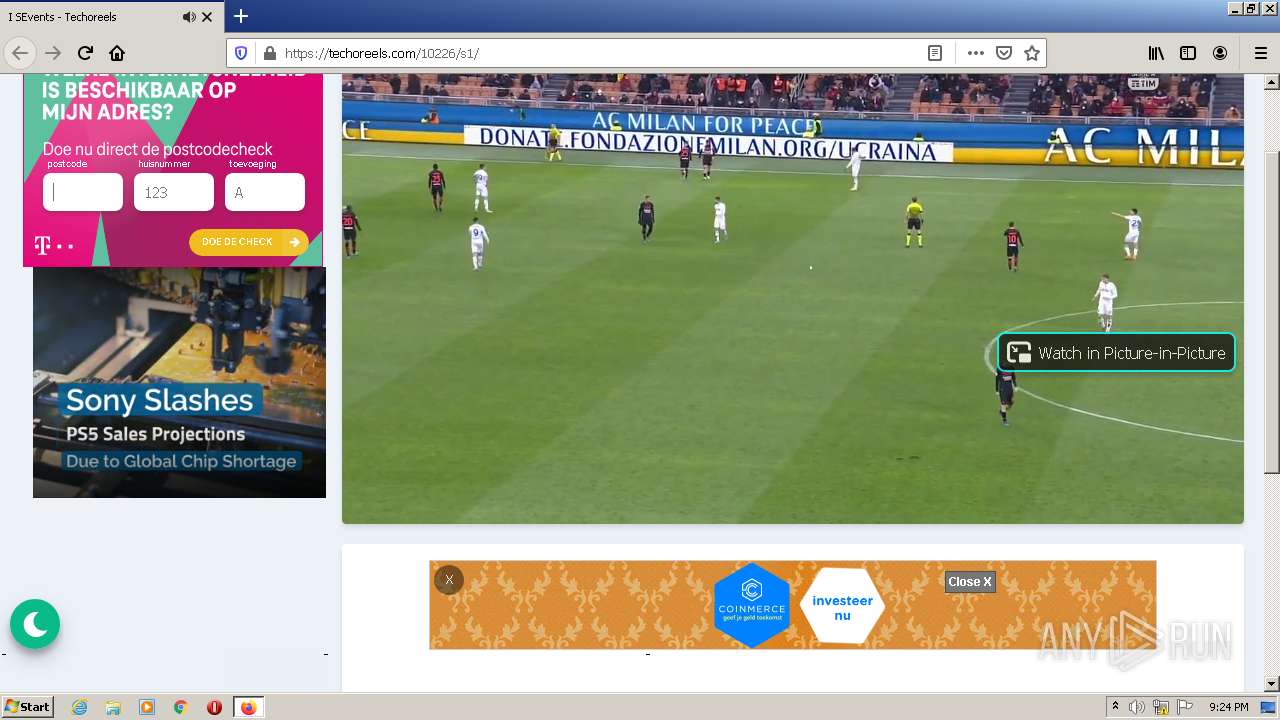Mute the tab audio speaker icon
The height and width of the screenshot is (720, 1280).
pyautogui.click(x=189, y=17)
